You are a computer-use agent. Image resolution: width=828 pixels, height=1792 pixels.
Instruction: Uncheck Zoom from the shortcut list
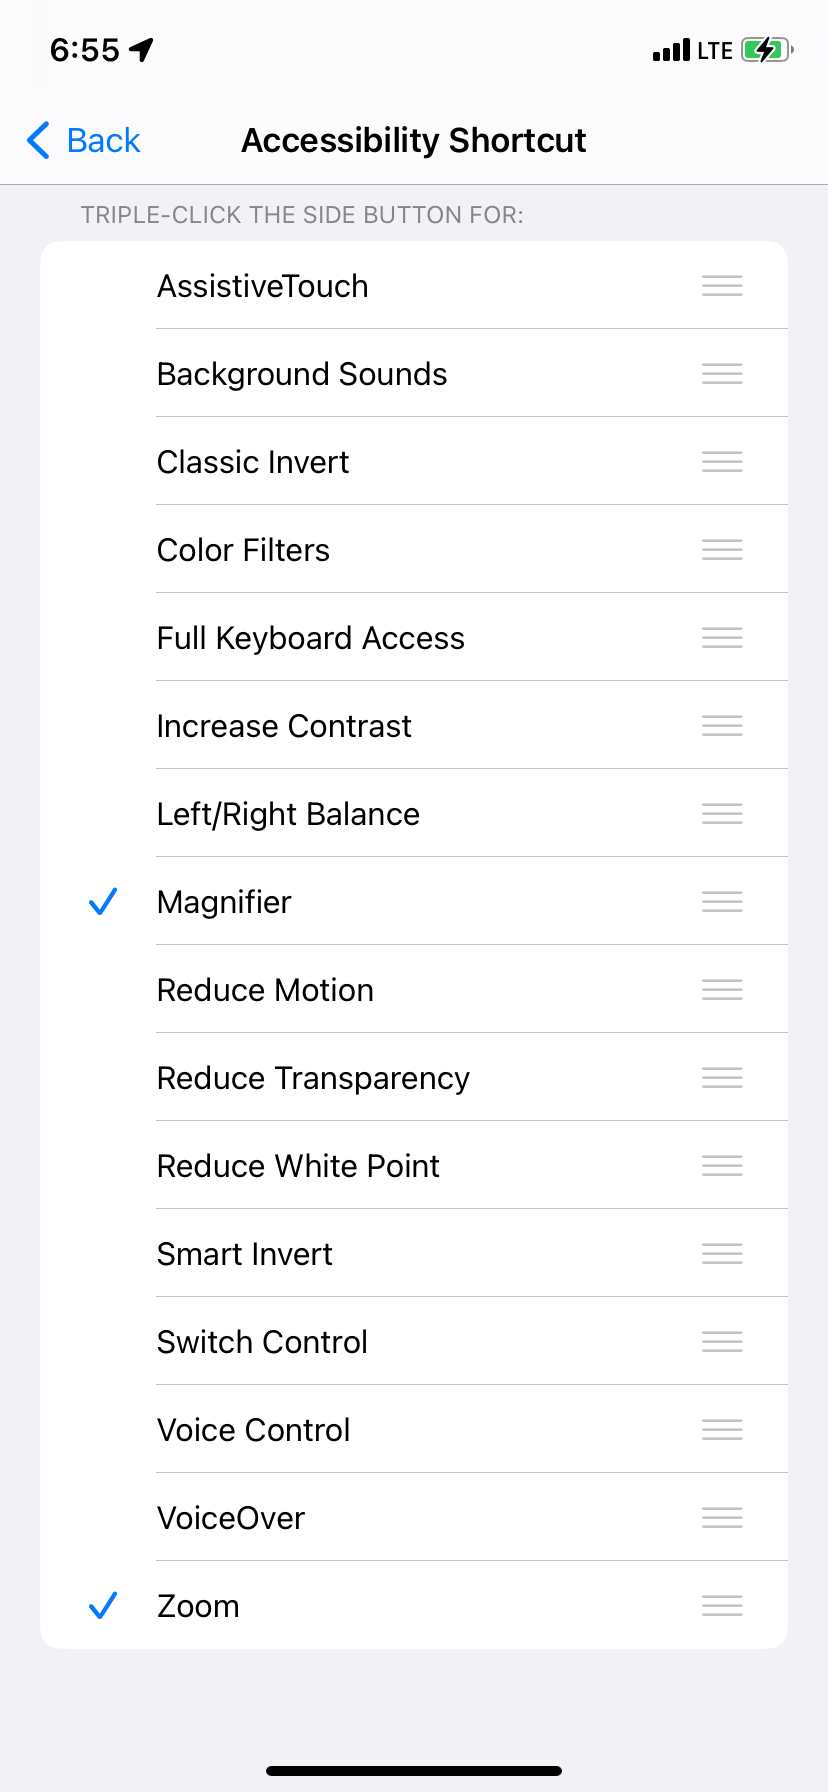[x=103, y=1605]
